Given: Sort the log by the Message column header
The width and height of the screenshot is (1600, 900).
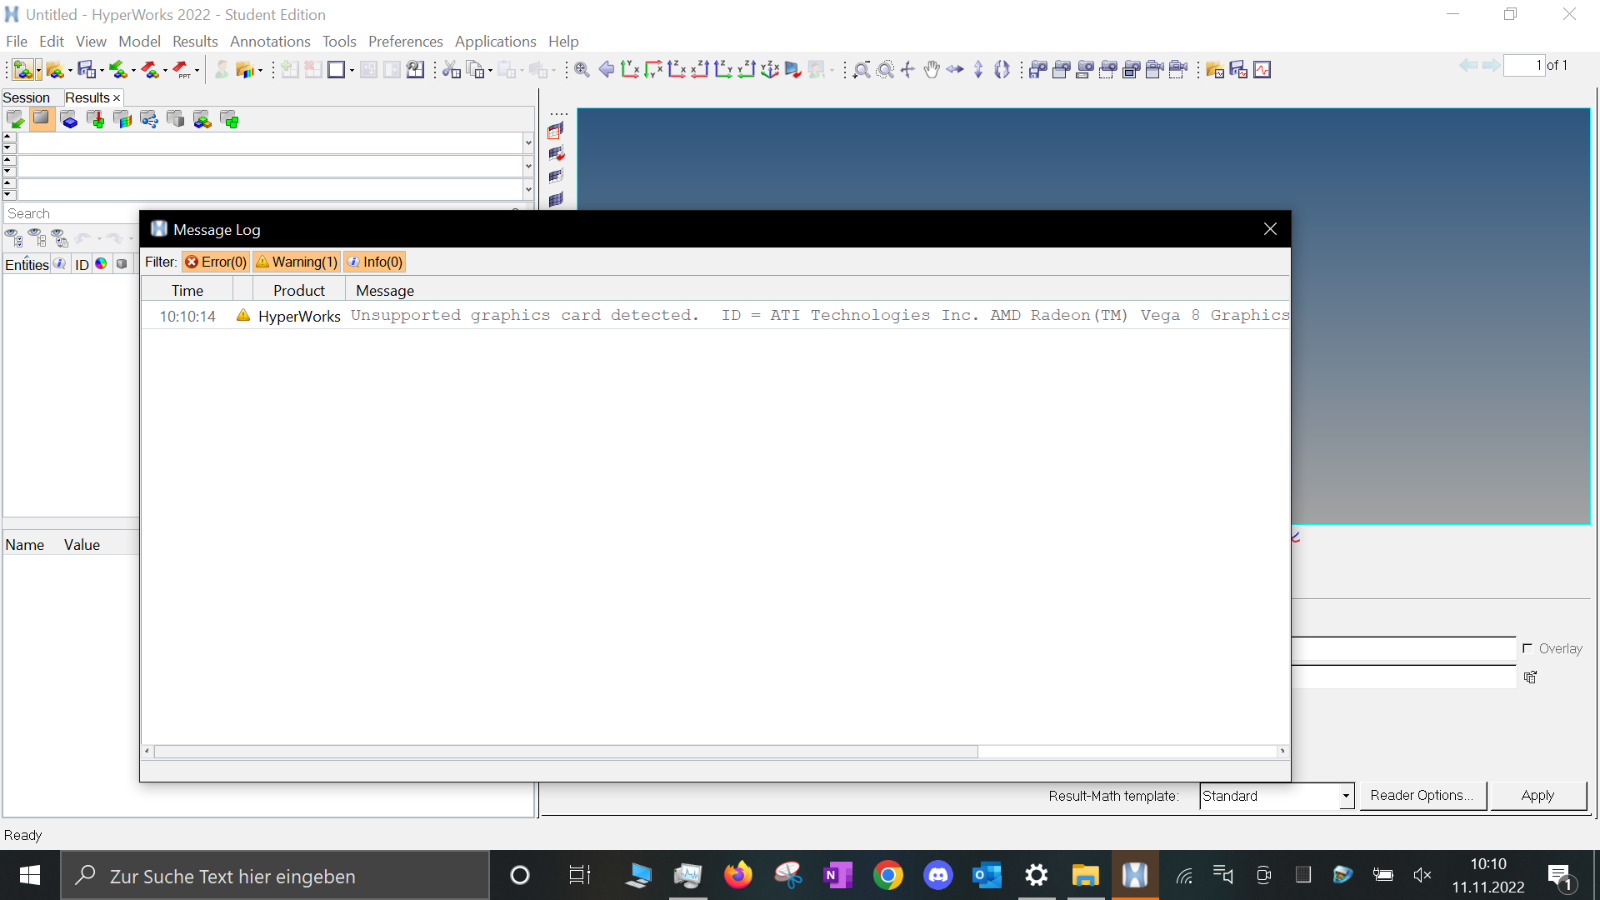Looking at the screenshot, I should tap(385, 290).
